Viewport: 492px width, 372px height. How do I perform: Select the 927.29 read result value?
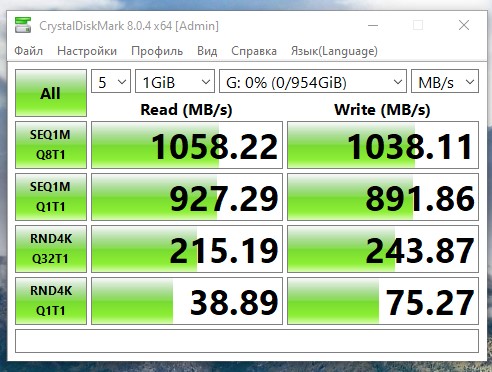pos(187,197)
